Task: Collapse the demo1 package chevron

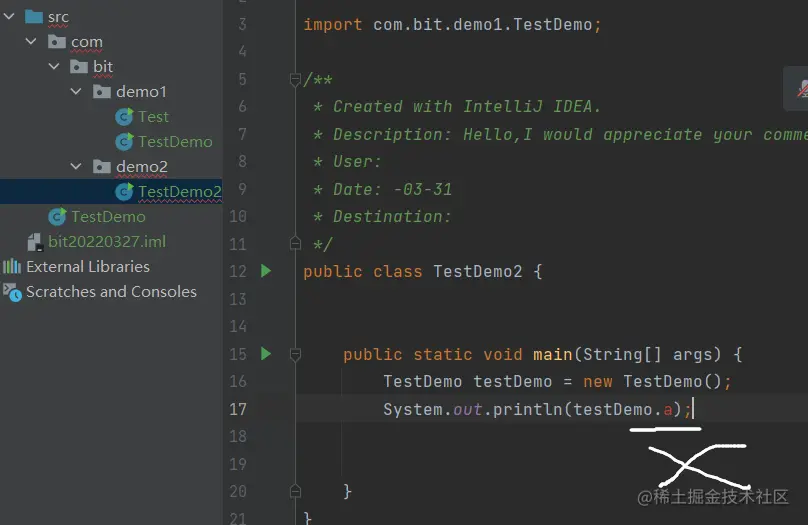Action: click(x=76, y=91)
